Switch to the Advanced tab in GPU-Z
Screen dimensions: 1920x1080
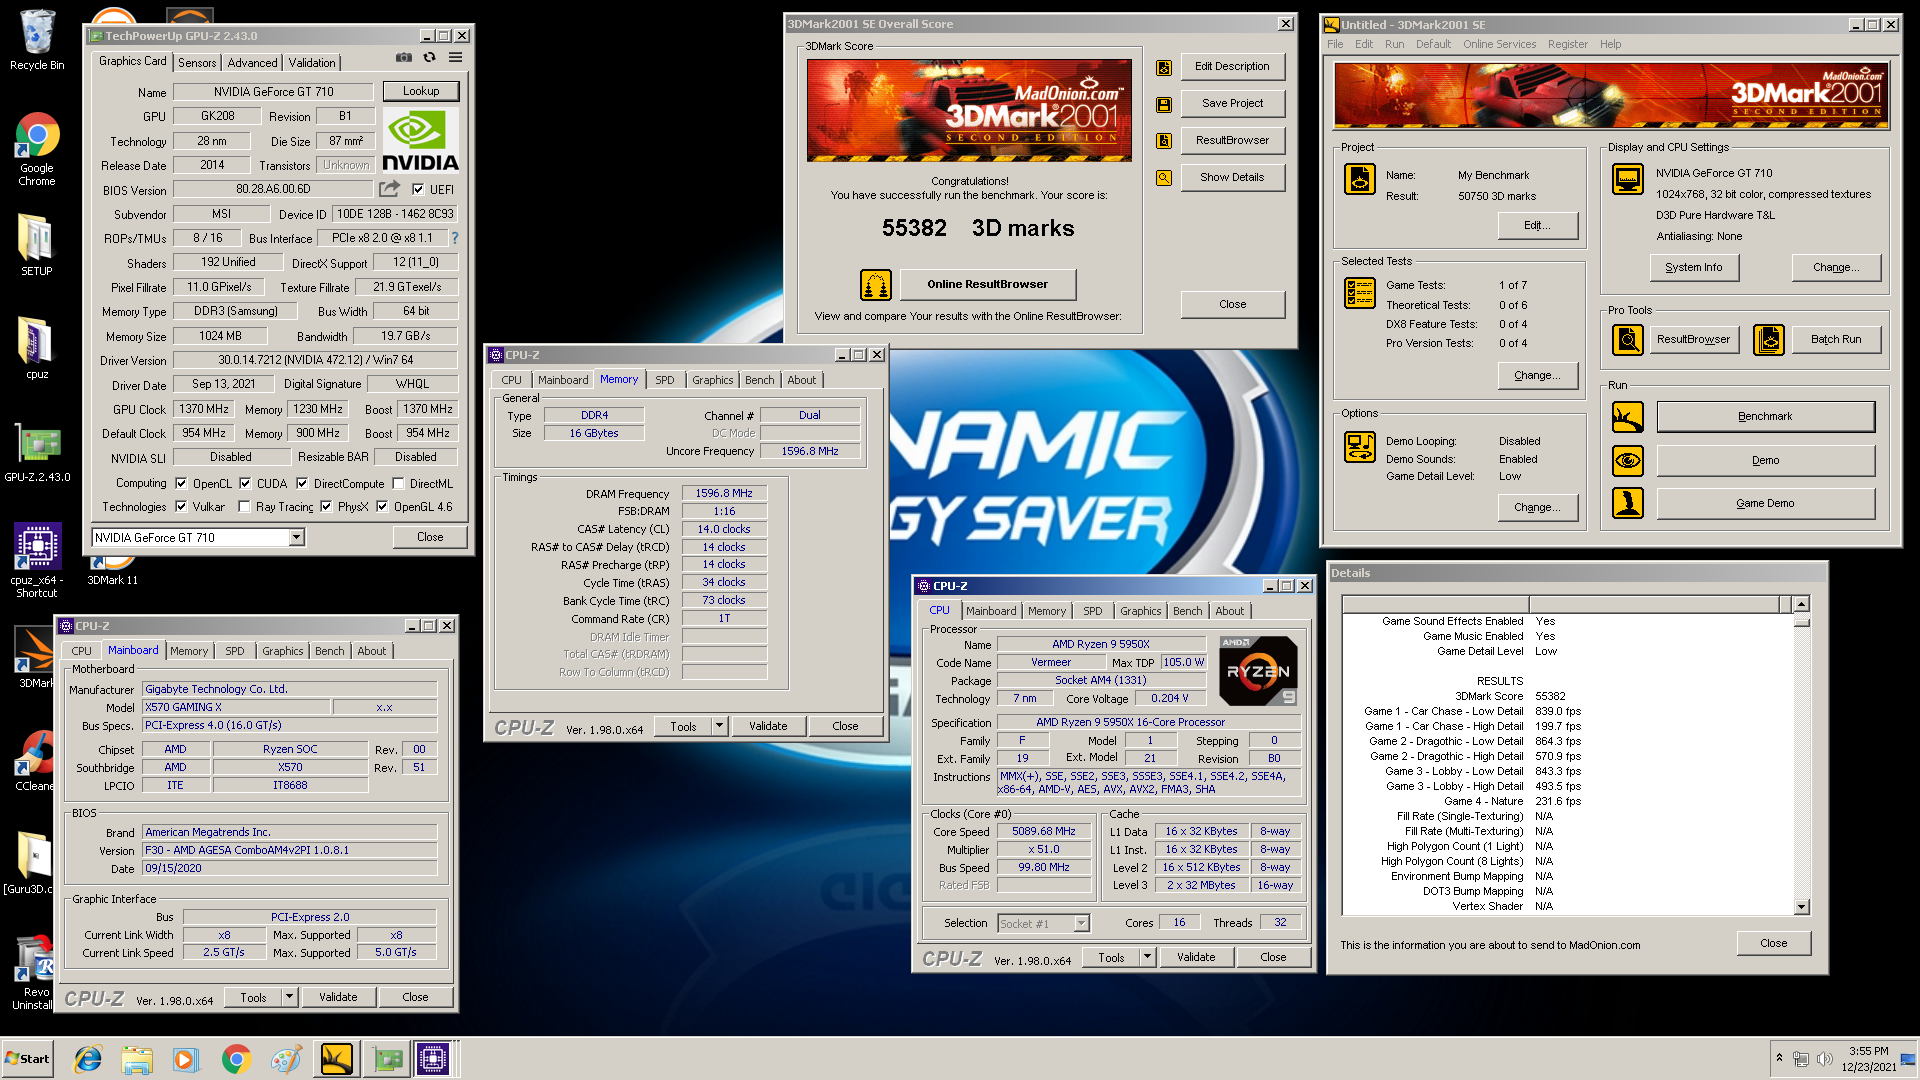252,62
